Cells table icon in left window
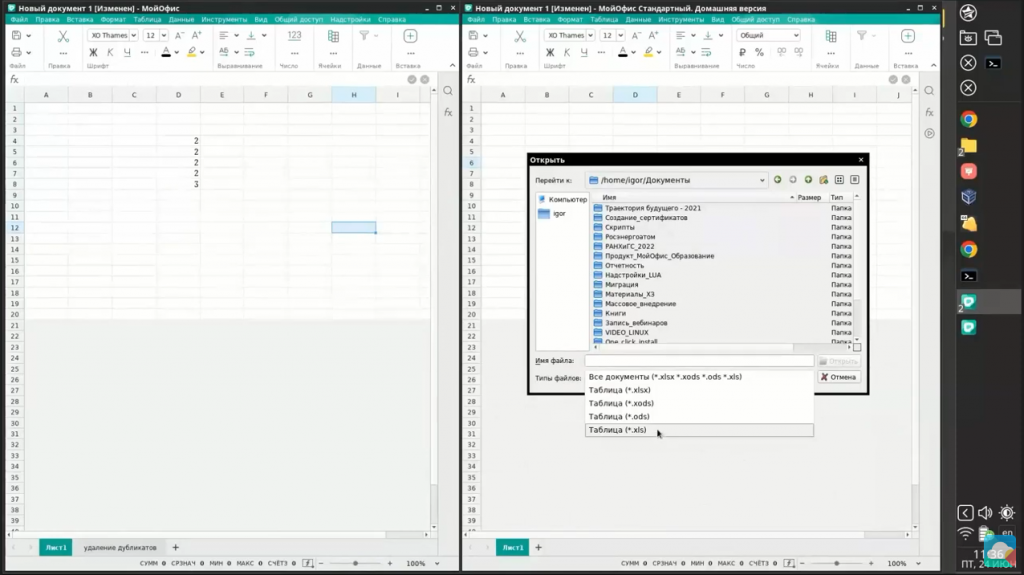1024x575 pixels. (333, 36)
